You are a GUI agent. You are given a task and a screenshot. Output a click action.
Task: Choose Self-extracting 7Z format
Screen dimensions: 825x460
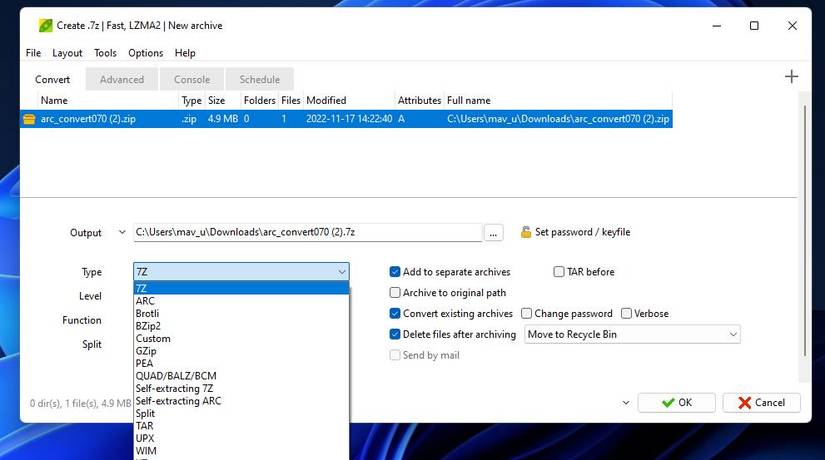174,388
